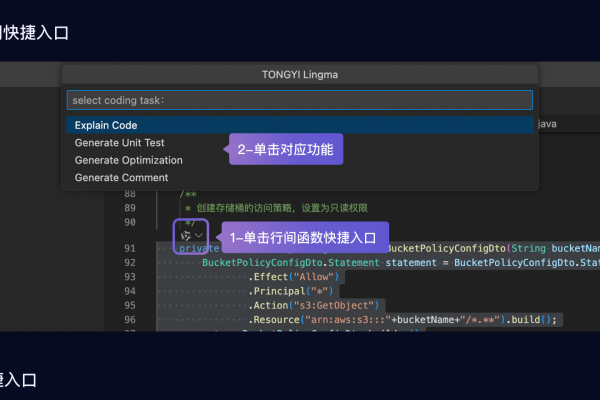Choose Generate Unit Test option

click(x=119, y=143)
